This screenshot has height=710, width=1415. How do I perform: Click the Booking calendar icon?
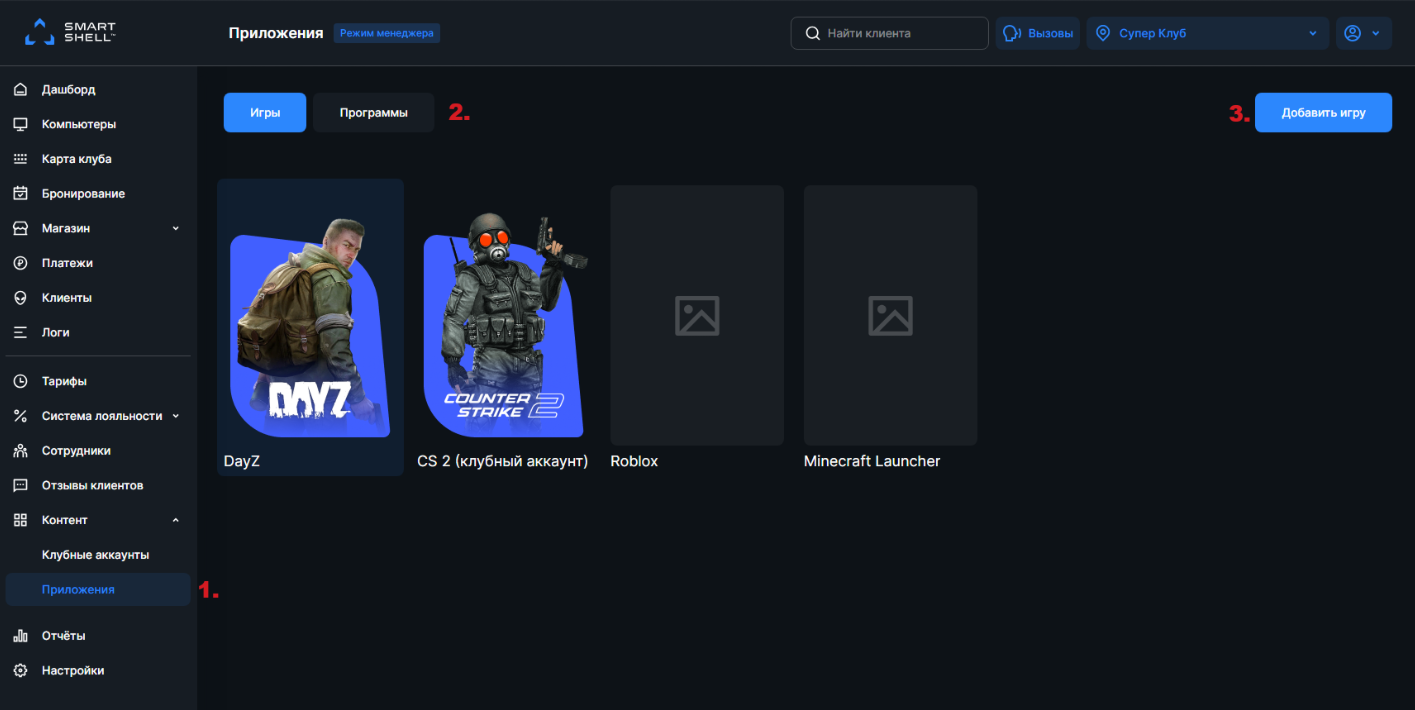20,194
